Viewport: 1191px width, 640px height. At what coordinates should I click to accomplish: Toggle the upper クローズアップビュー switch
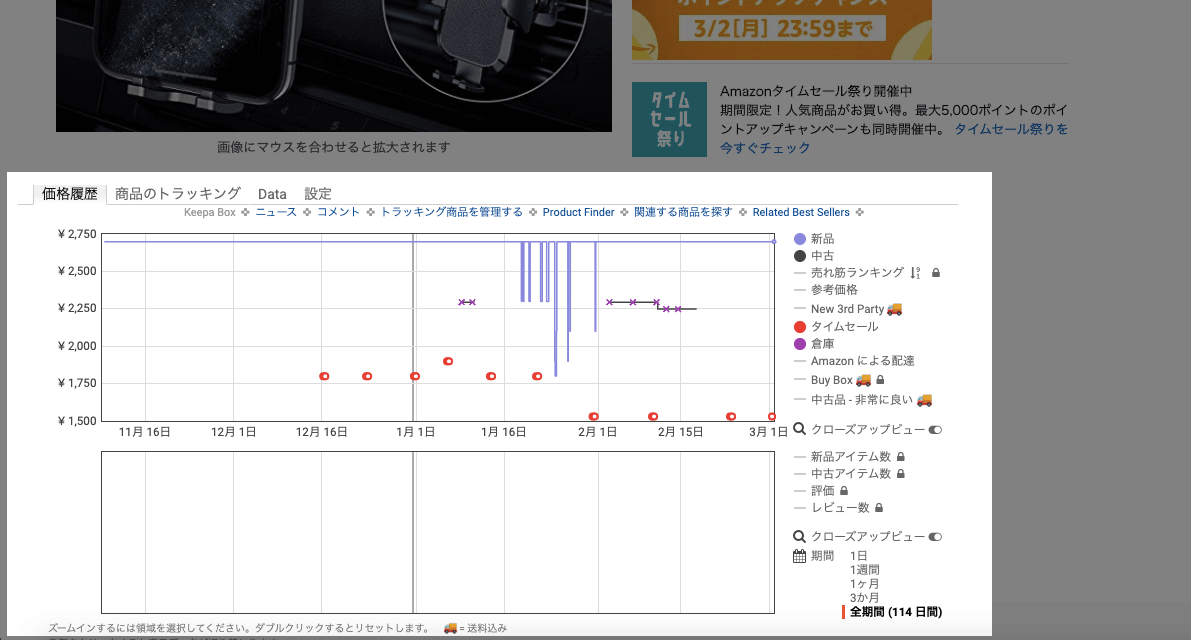(x=935, y=430)
